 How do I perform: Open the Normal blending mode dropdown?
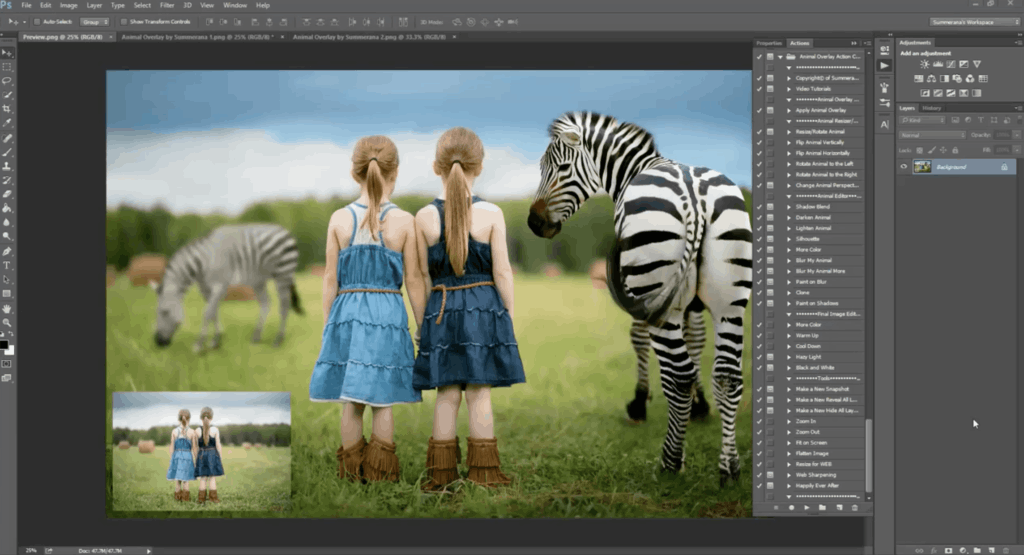click(931, 134)
